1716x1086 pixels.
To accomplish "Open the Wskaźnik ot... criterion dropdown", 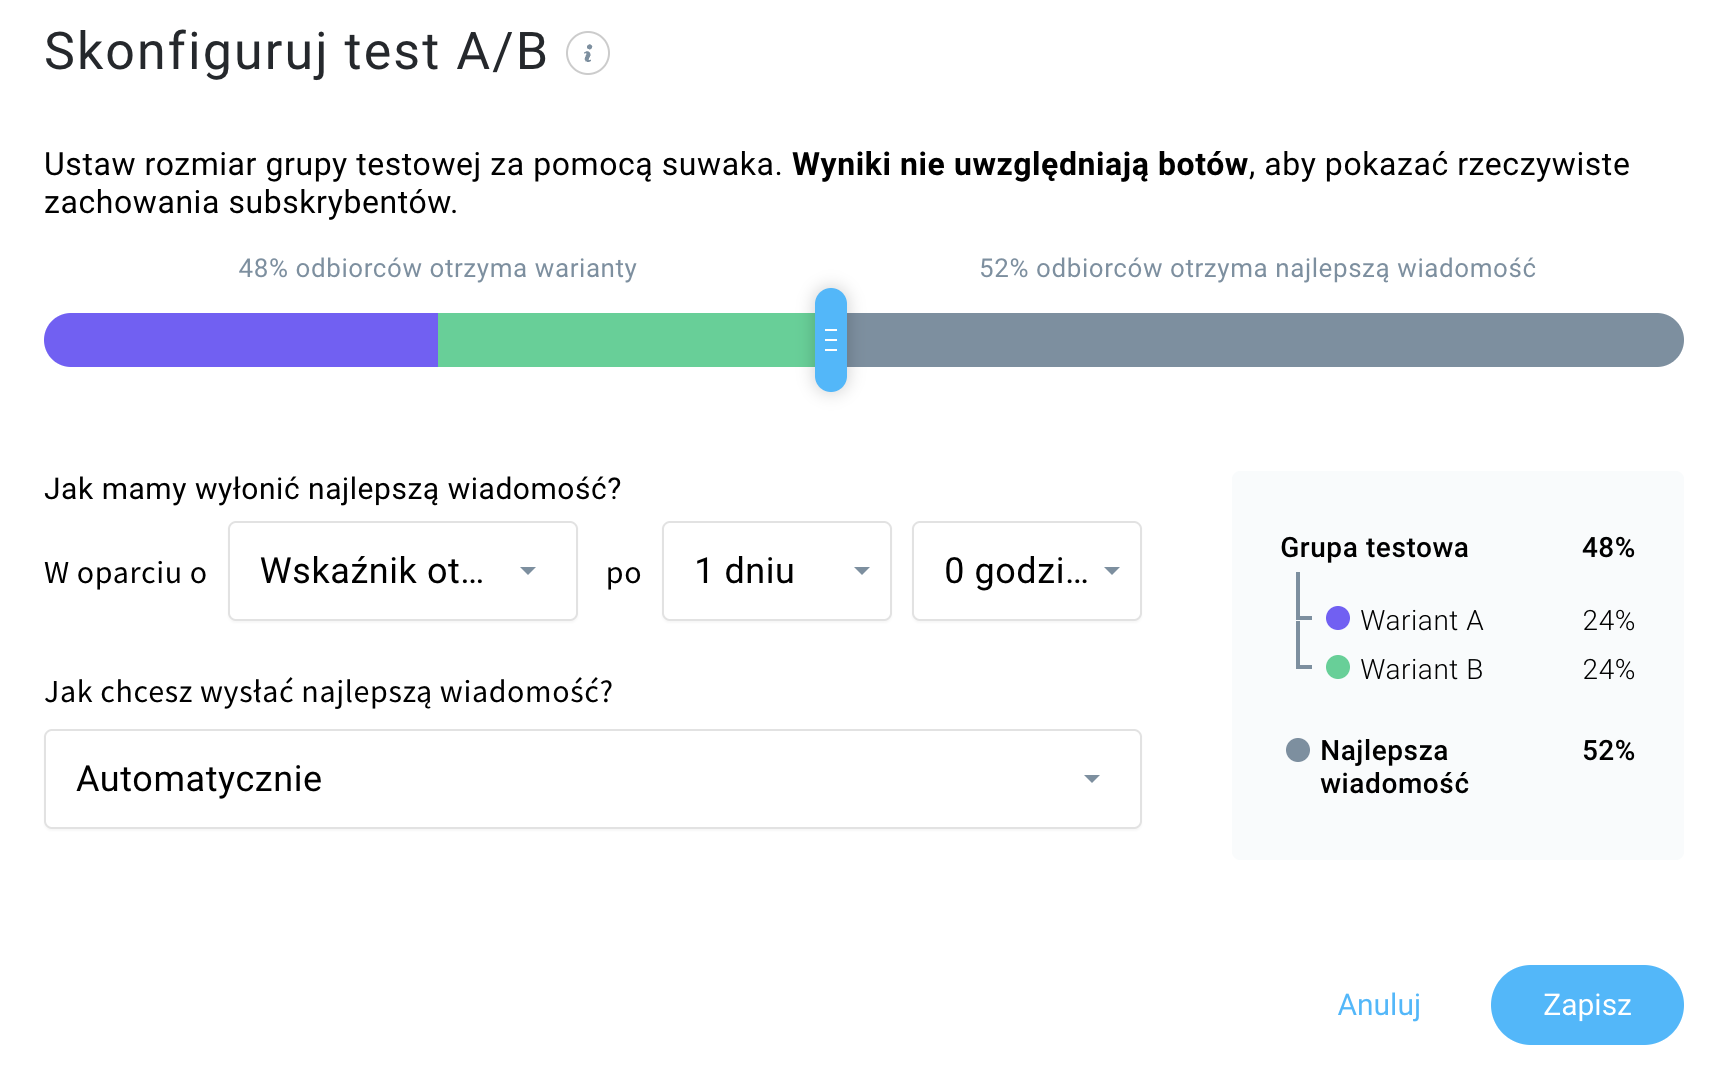I will pyautogui.click(x=402, y=571).
